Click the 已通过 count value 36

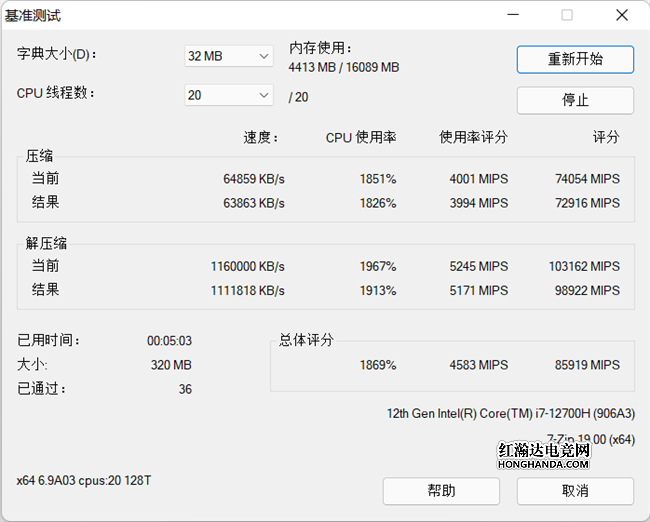pyautogui.click(x=185, y=389)
